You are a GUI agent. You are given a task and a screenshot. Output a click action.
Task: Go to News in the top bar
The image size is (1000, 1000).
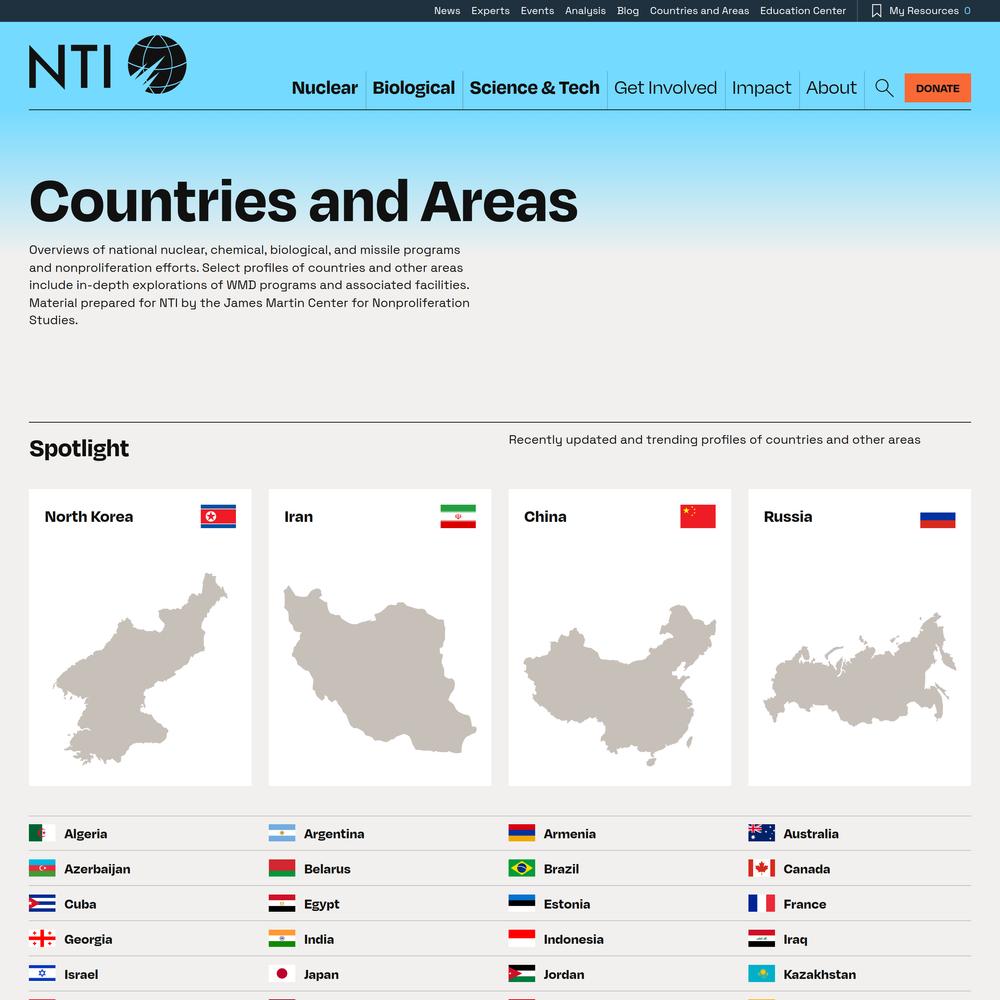tap(447, 11)
